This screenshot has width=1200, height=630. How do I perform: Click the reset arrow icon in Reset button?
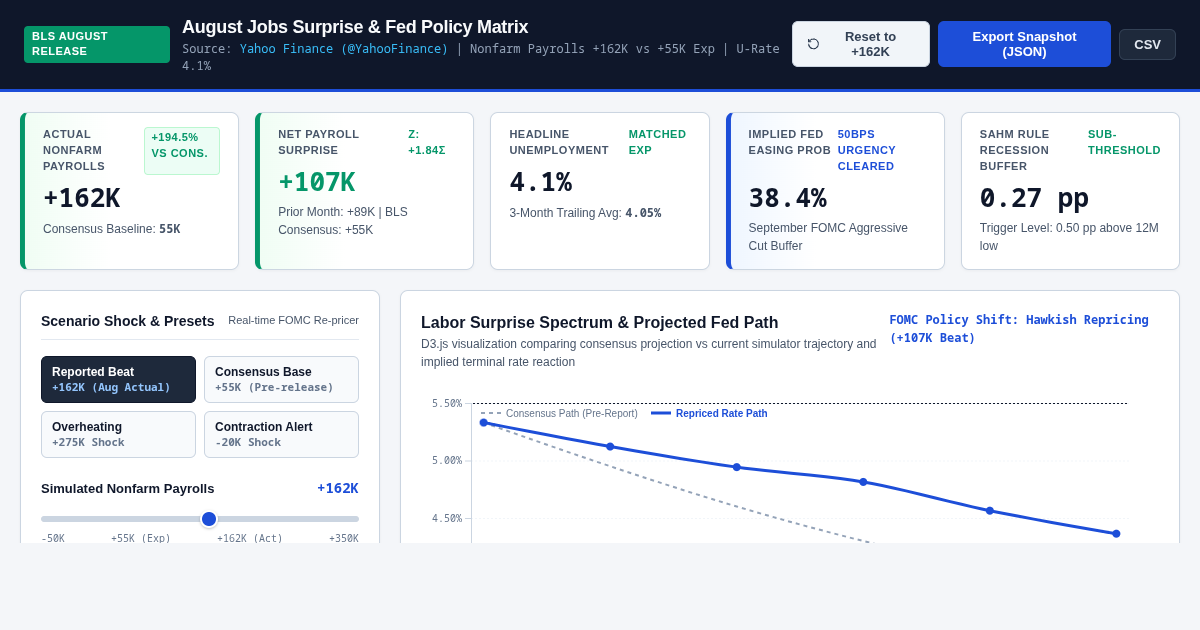click(813, 44)
